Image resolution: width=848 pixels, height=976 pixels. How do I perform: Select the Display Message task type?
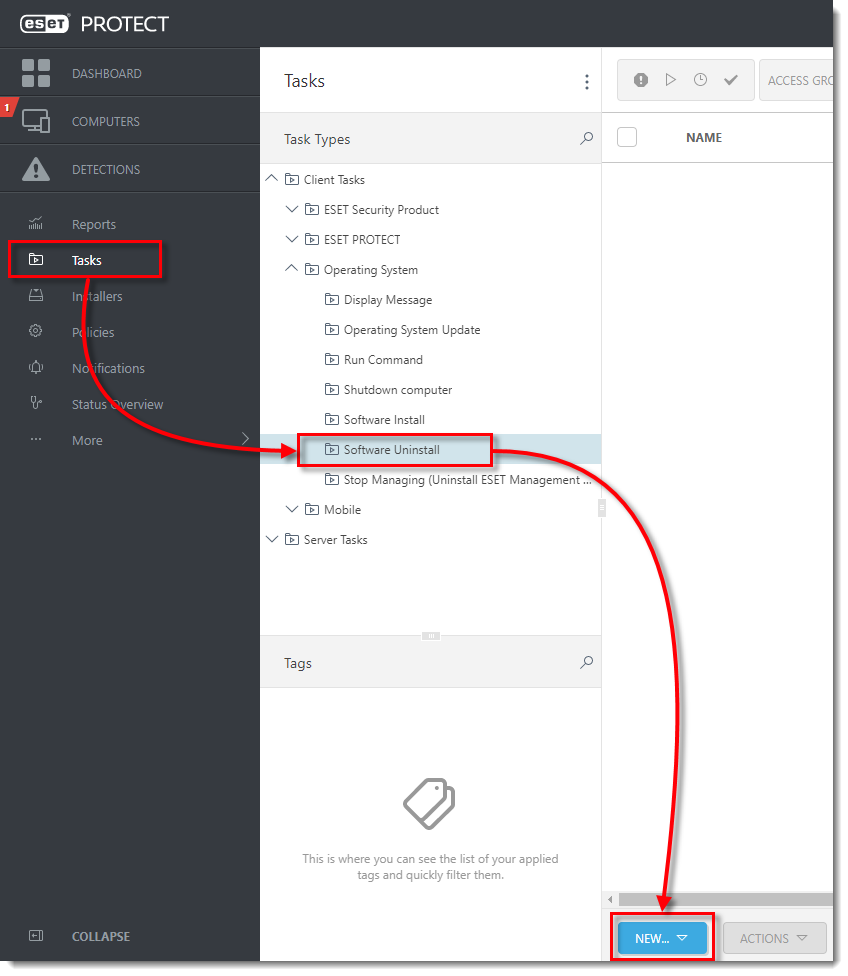point(388,299)
